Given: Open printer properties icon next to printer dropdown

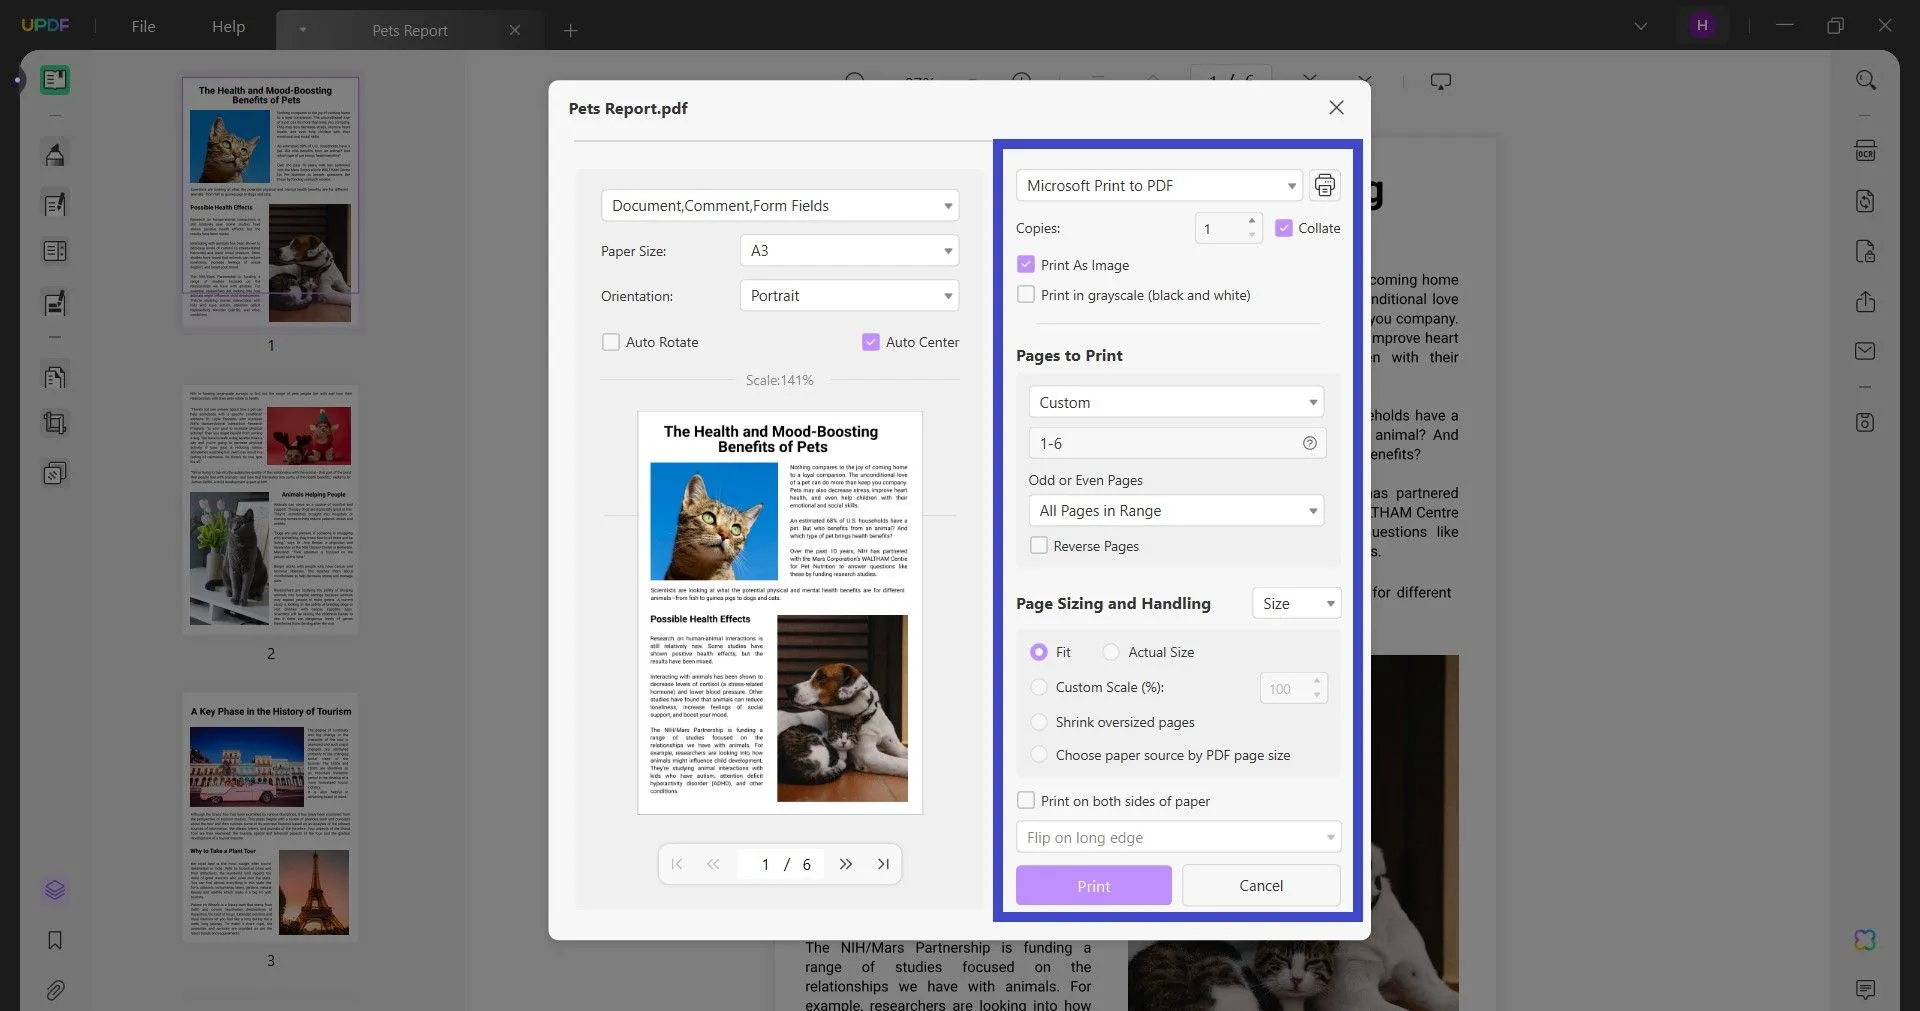Looking at the screenshot, I should coord(1324,185).
